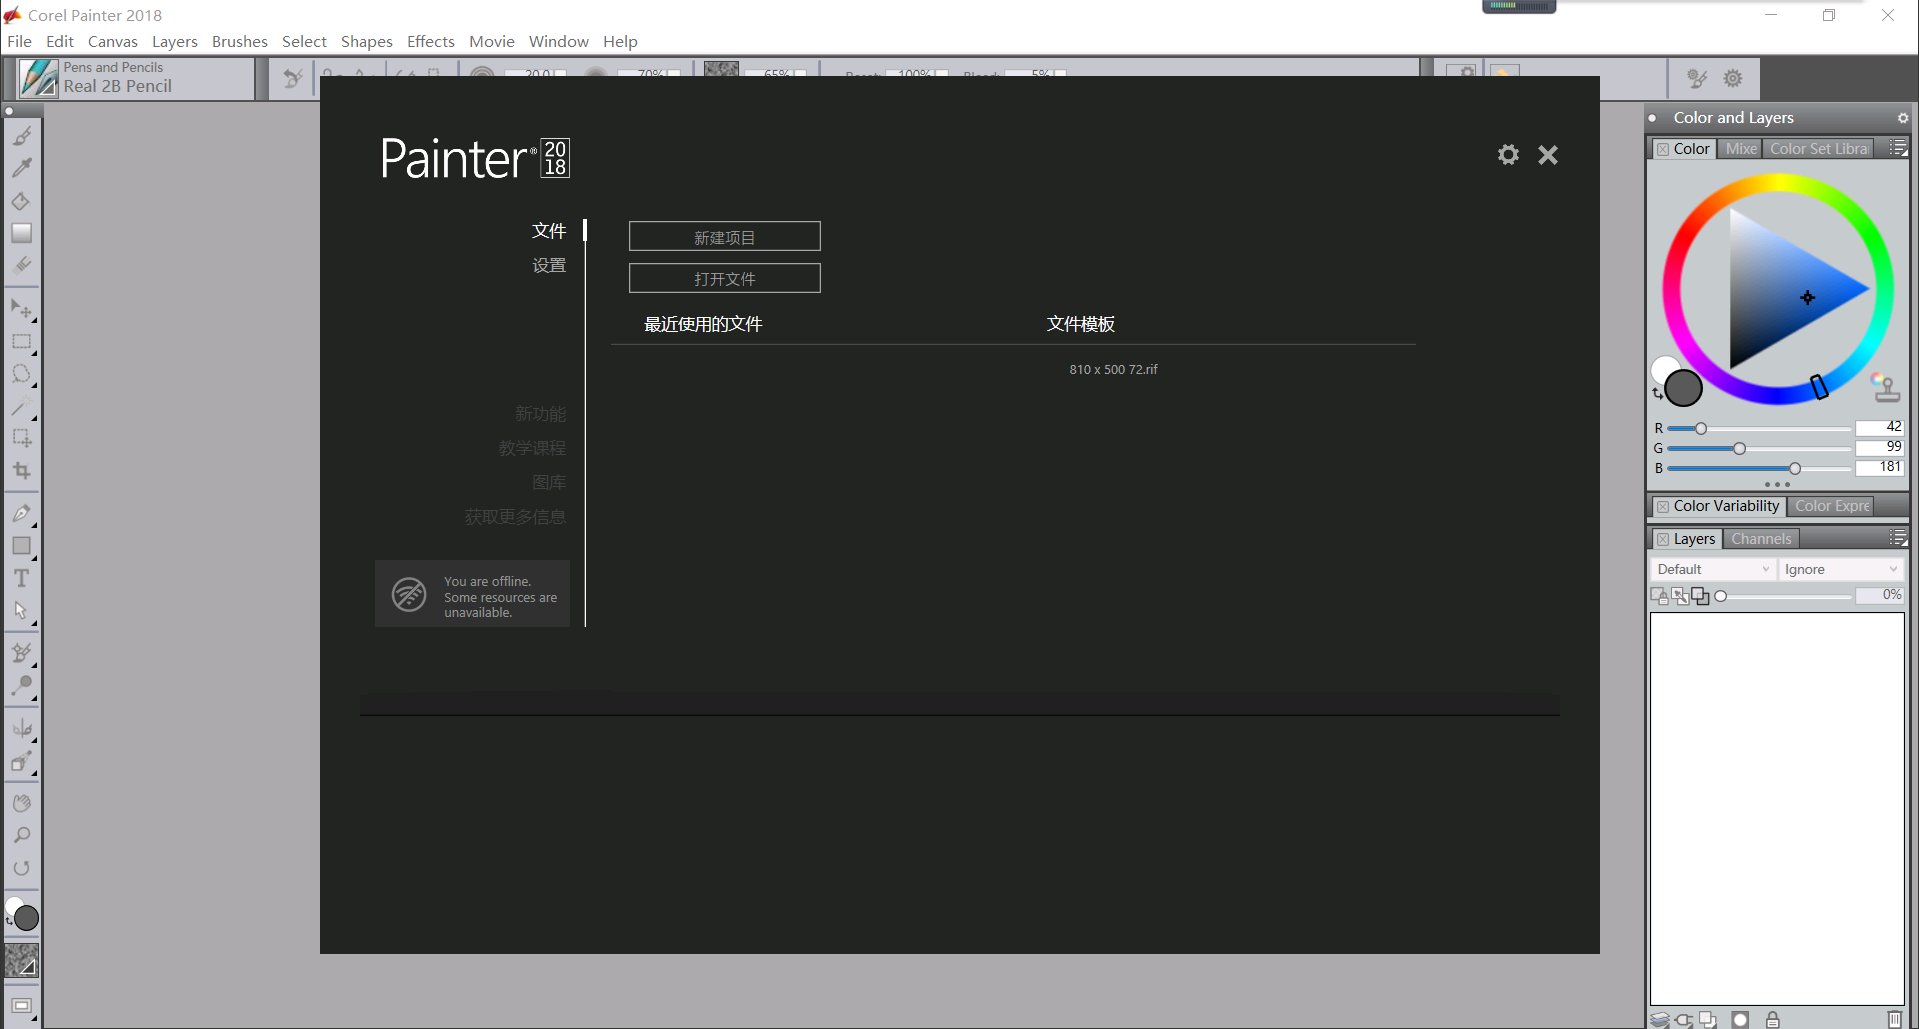Switch to the Color Set Libraries tab
This screenshot has height=1029, width=1919.
(x=1818, y=149)
